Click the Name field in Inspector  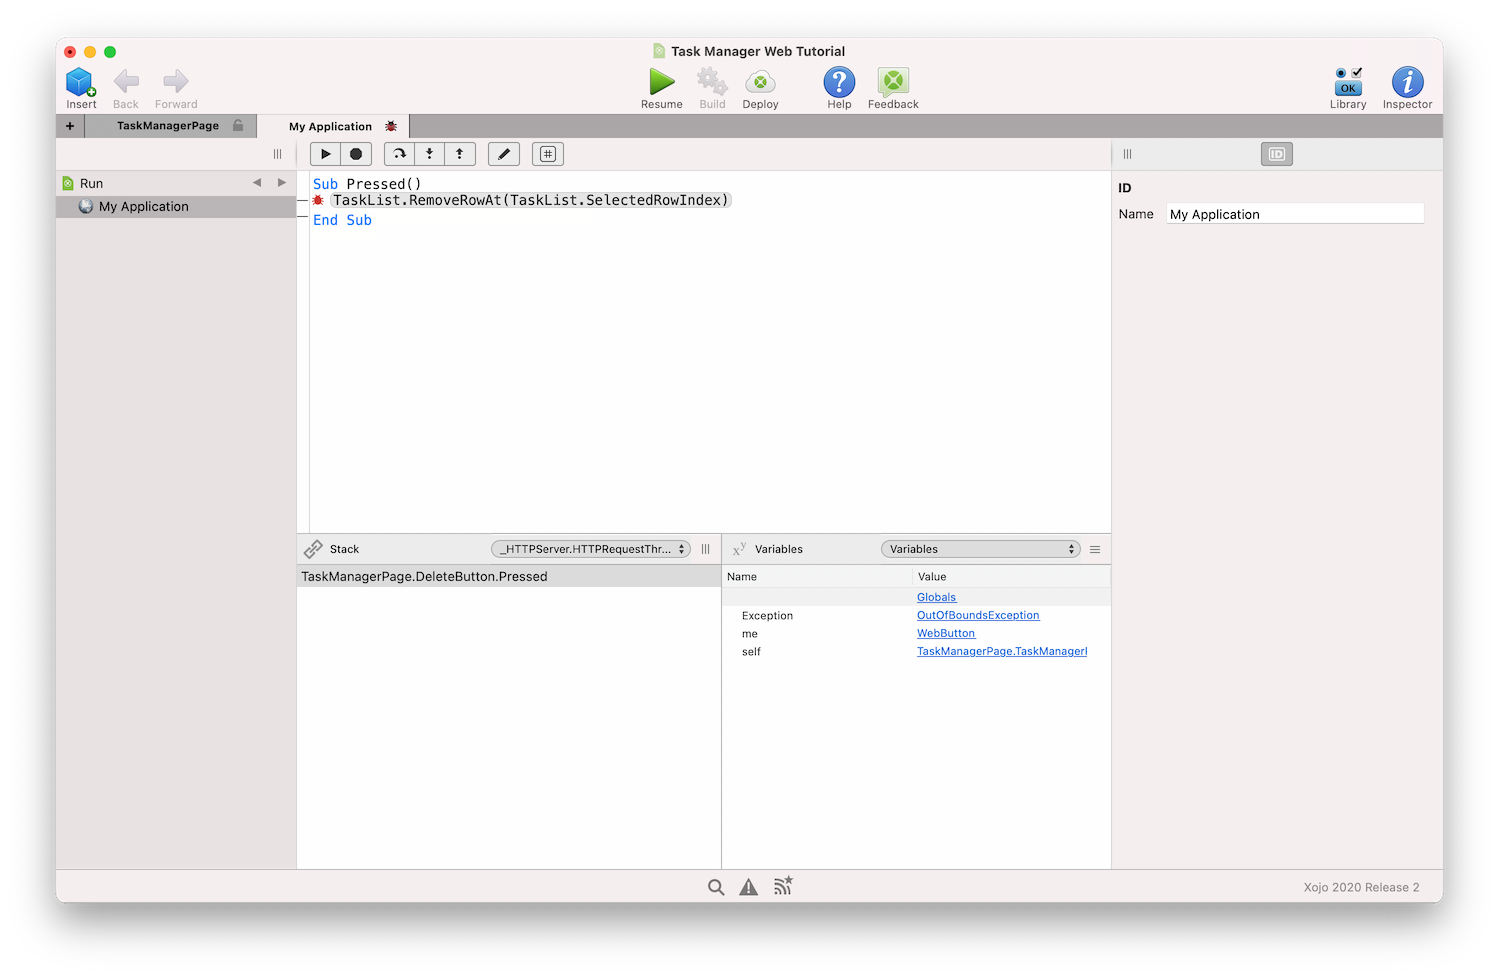1294,214
